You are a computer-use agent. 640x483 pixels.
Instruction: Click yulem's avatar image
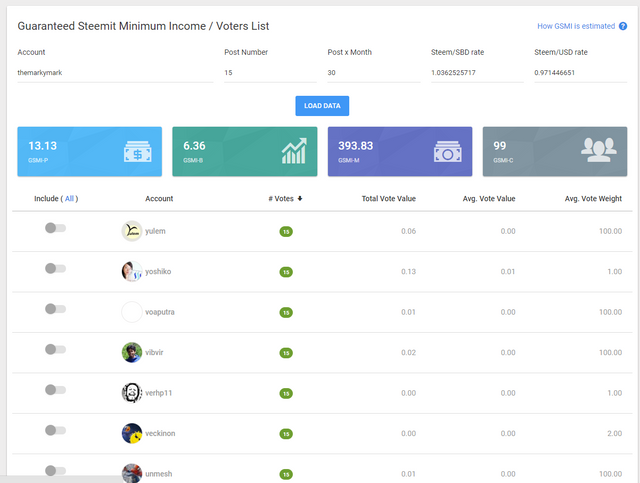[132, 231]
